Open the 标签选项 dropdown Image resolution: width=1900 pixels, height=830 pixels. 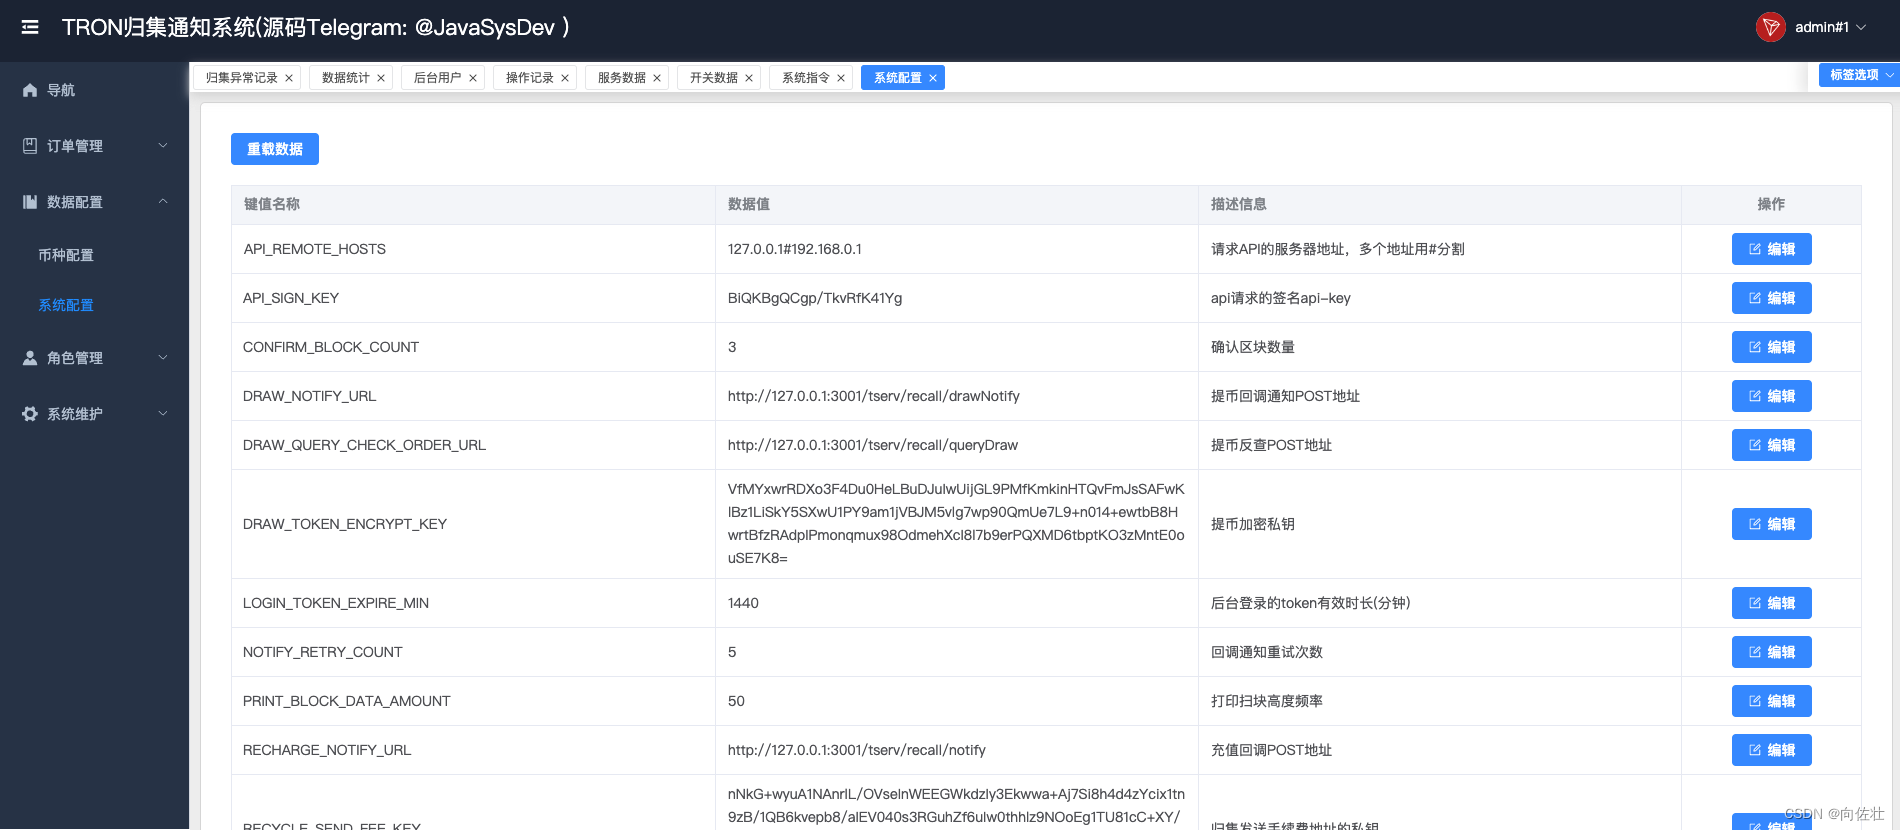click(x=1859, y=75)
